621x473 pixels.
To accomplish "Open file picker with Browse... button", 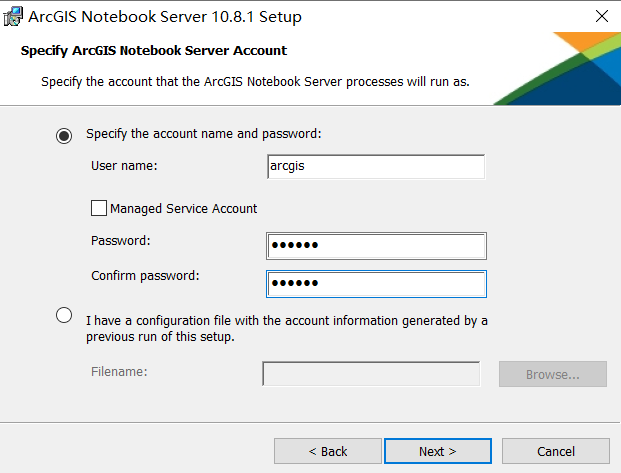I will 552,374.
